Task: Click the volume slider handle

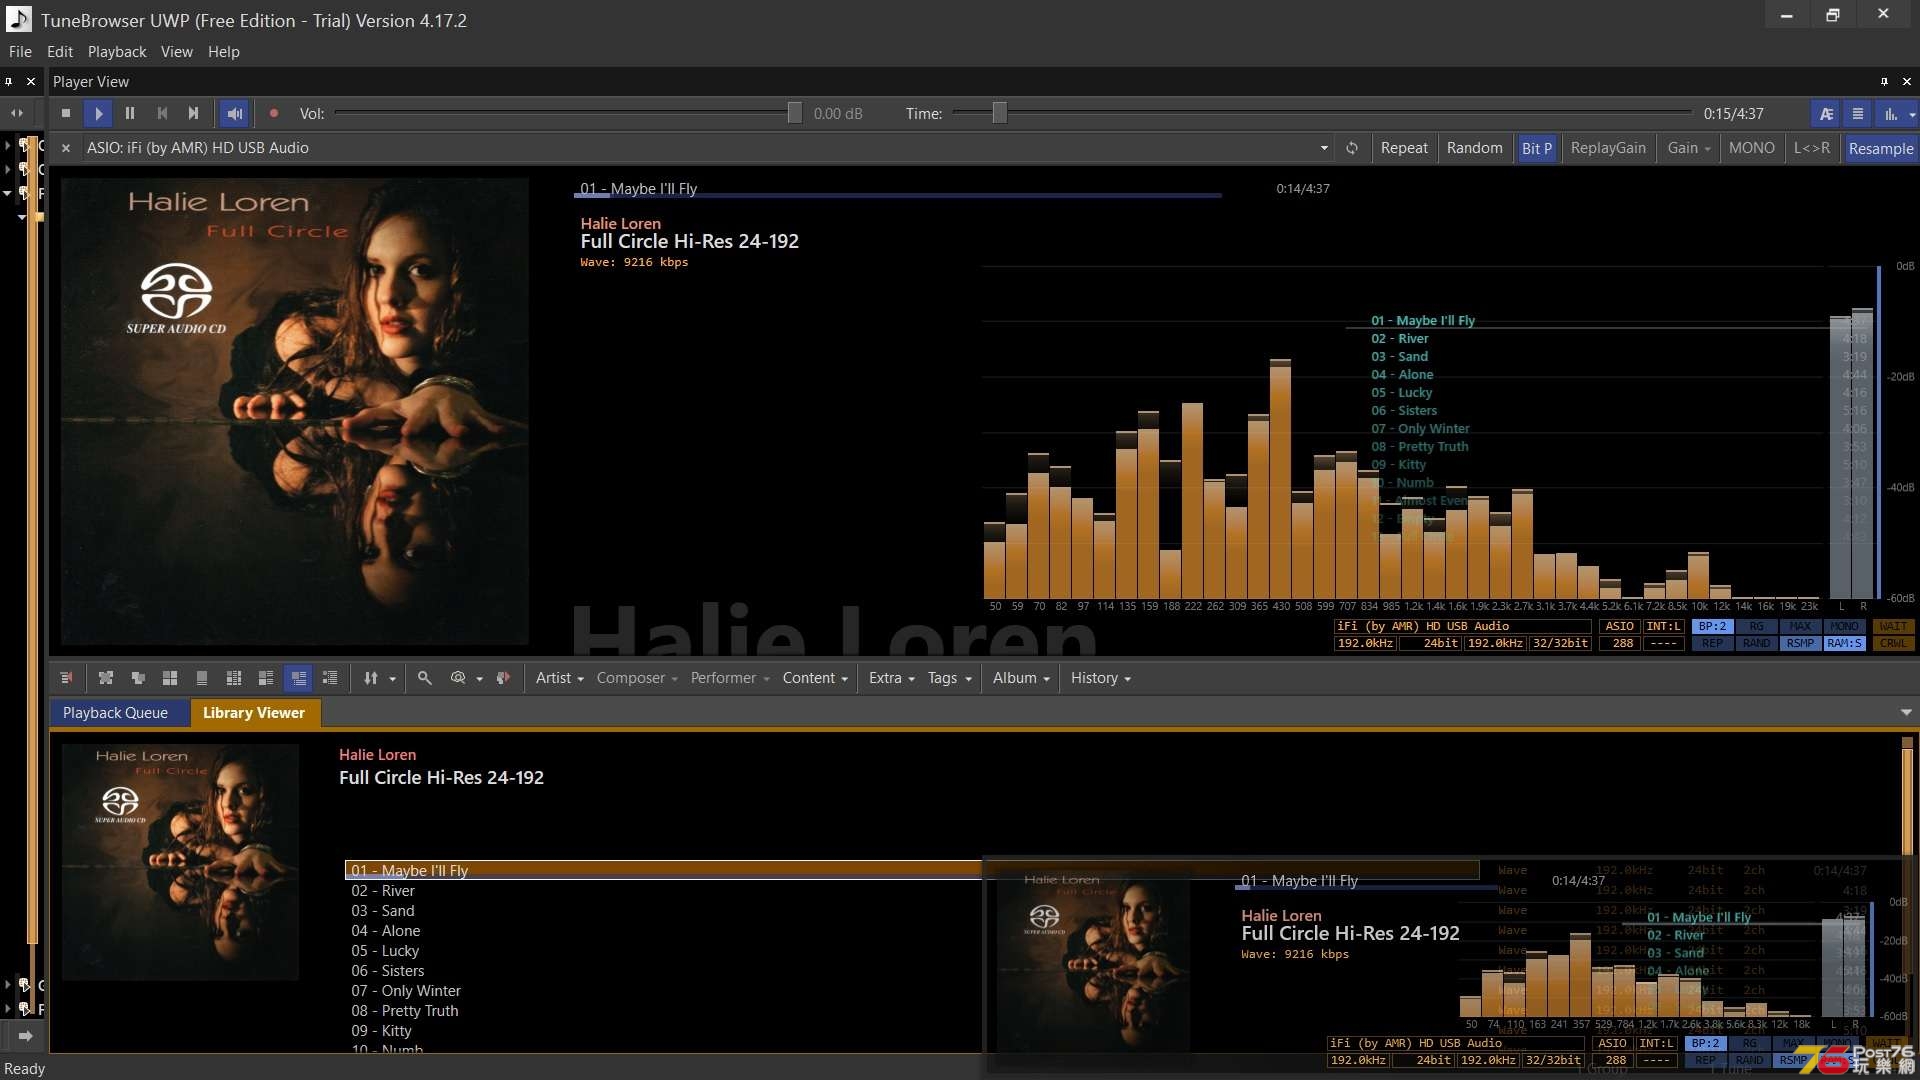Action: pyautogui.click(x=794, y=113)
